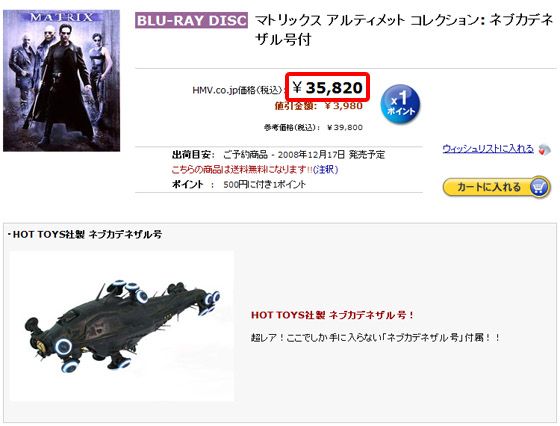This screenshot has height=426, width=560.
Task: Click the Nebuchadnezzar ship model image
Action: (x=122, y=326)
